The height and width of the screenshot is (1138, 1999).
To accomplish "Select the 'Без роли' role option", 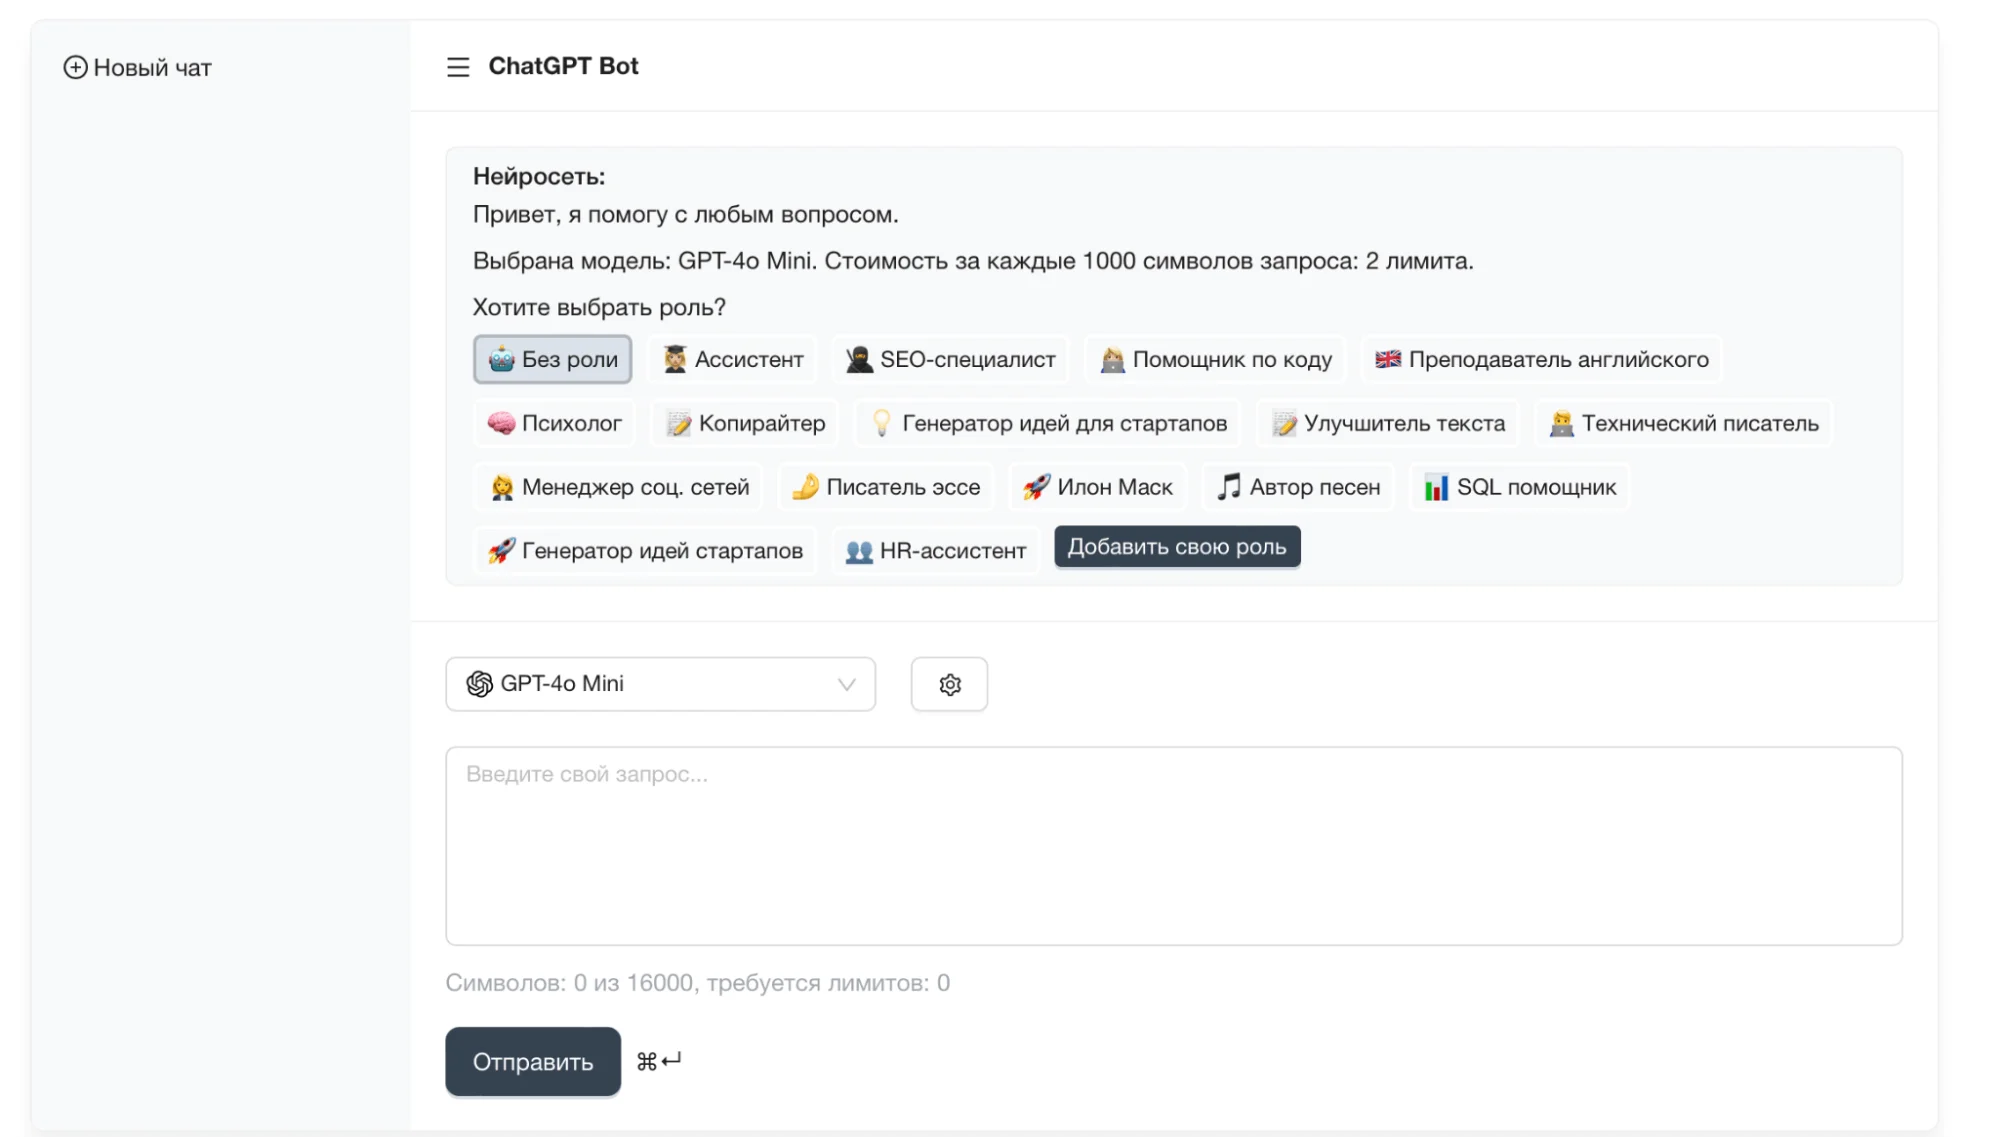I will (552, 359).
